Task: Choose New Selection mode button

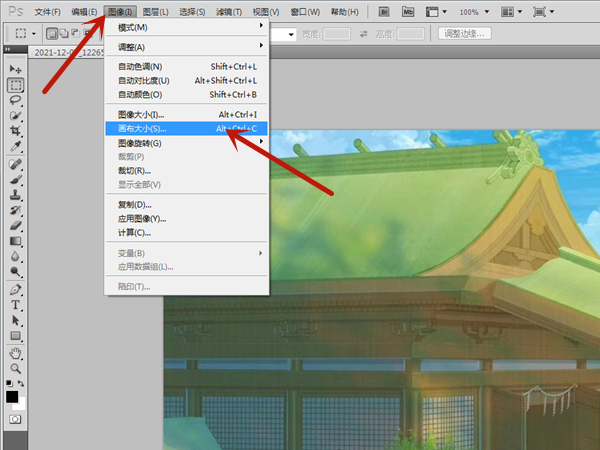Action: pyautogui.click(x=52, y=34)
